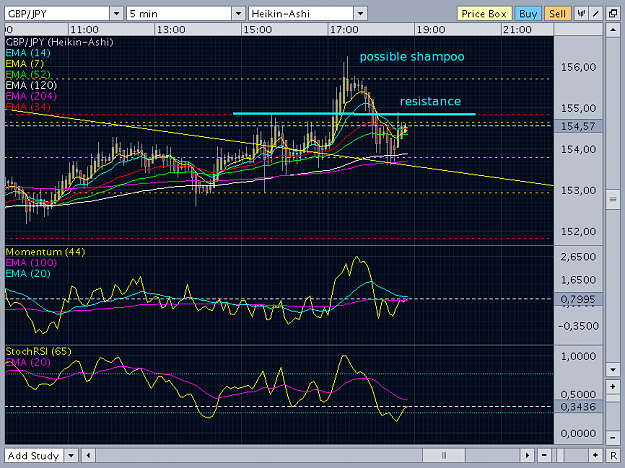Click the orange Sell button
This screenshot has height=468, width=625.
557,14
